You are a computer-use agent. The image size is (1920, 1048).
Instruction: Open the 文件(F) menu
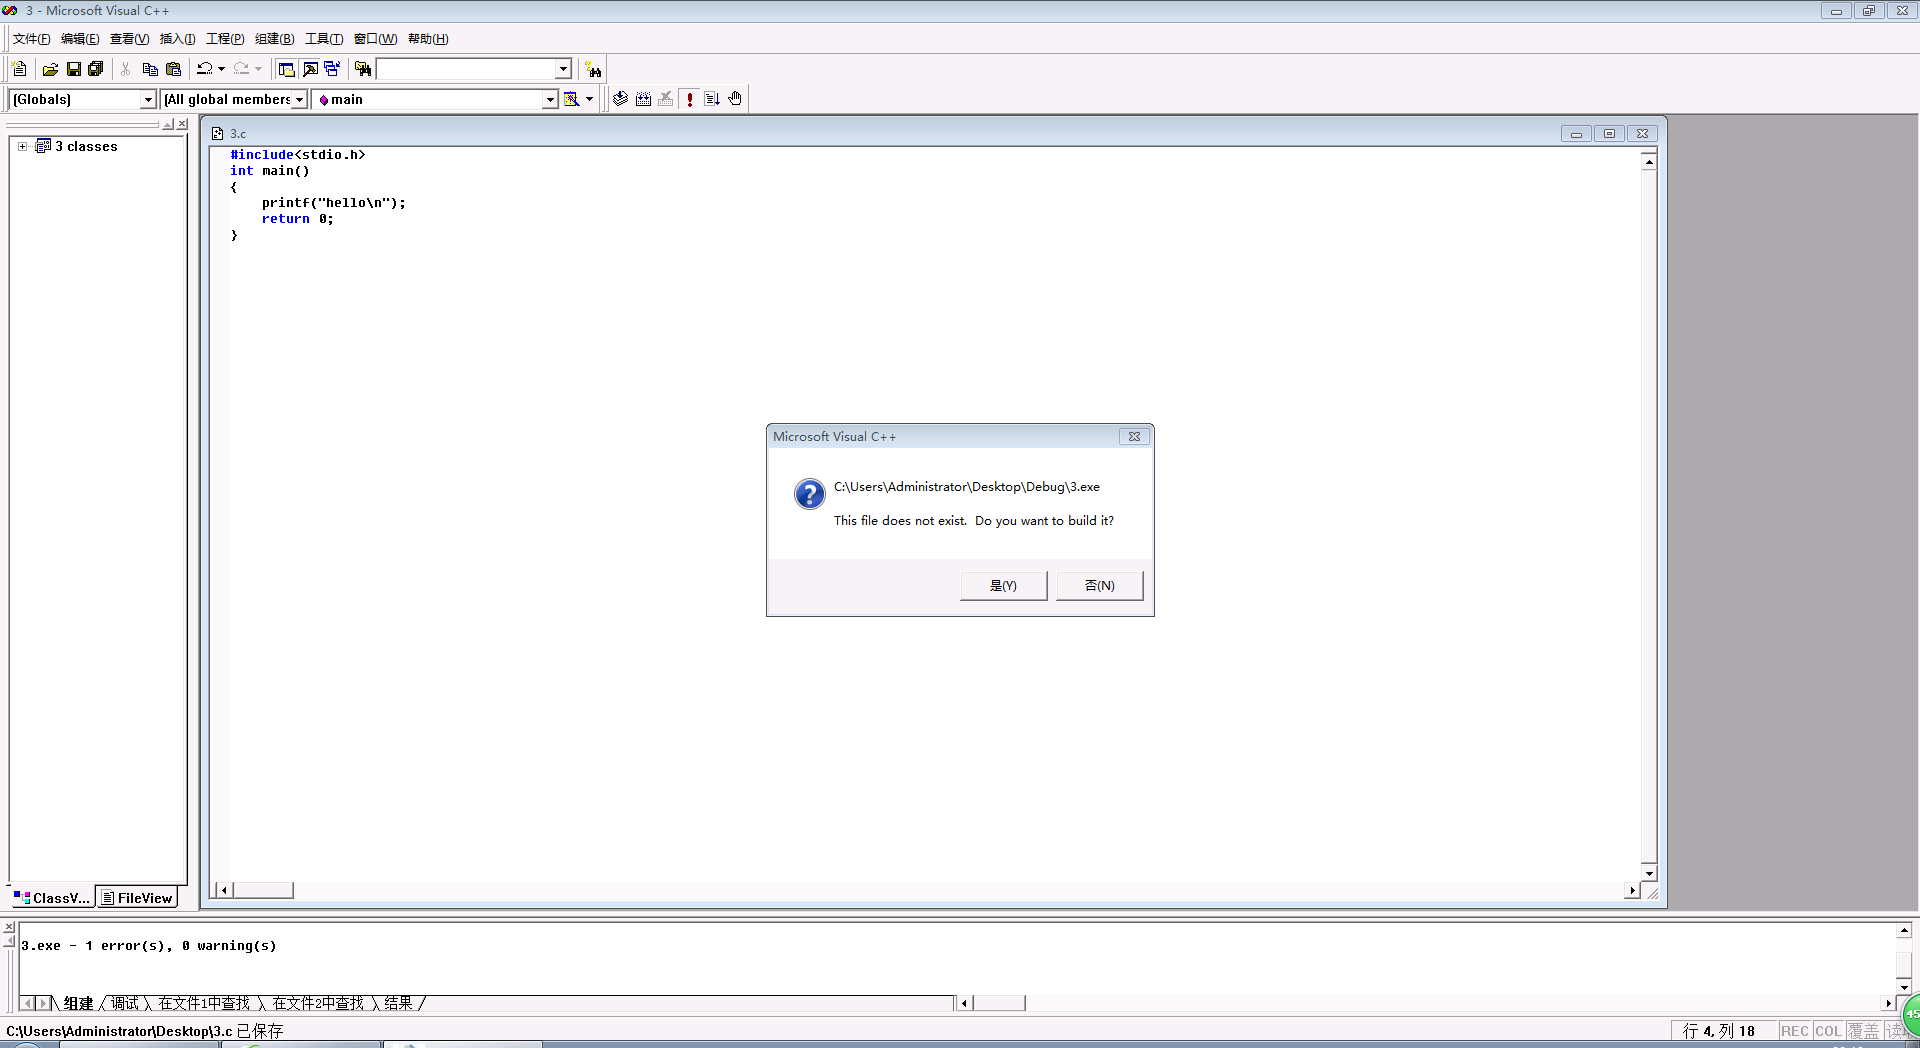[31, 39]
